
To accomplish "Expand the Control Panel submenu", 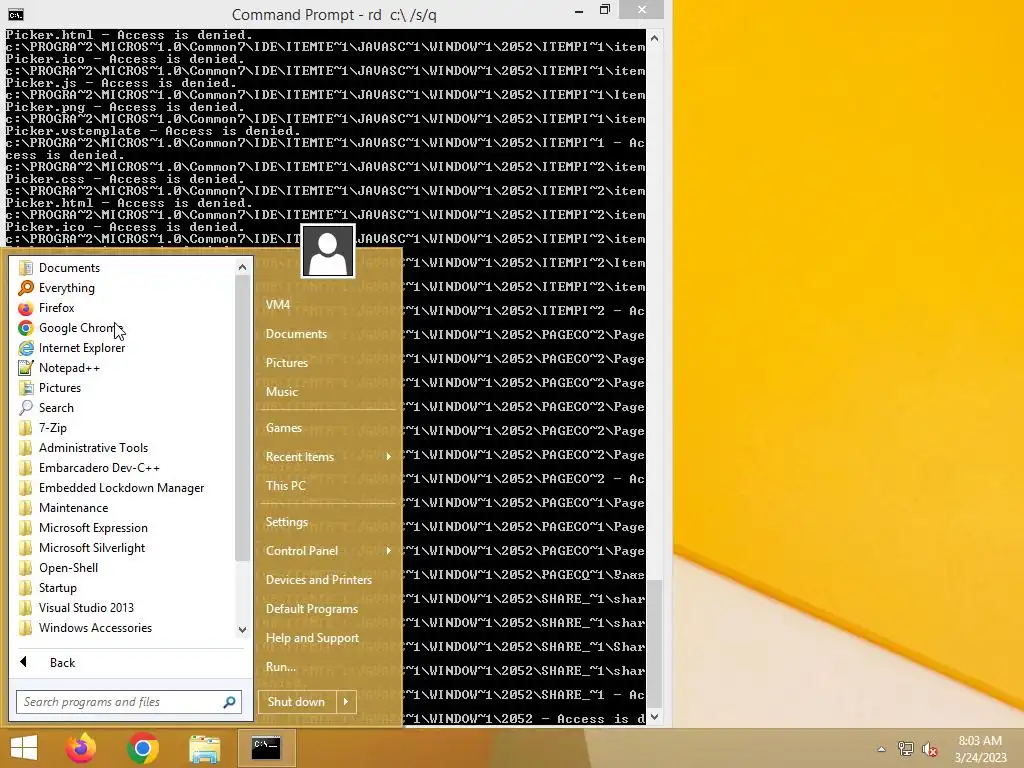I will (328, 551).
